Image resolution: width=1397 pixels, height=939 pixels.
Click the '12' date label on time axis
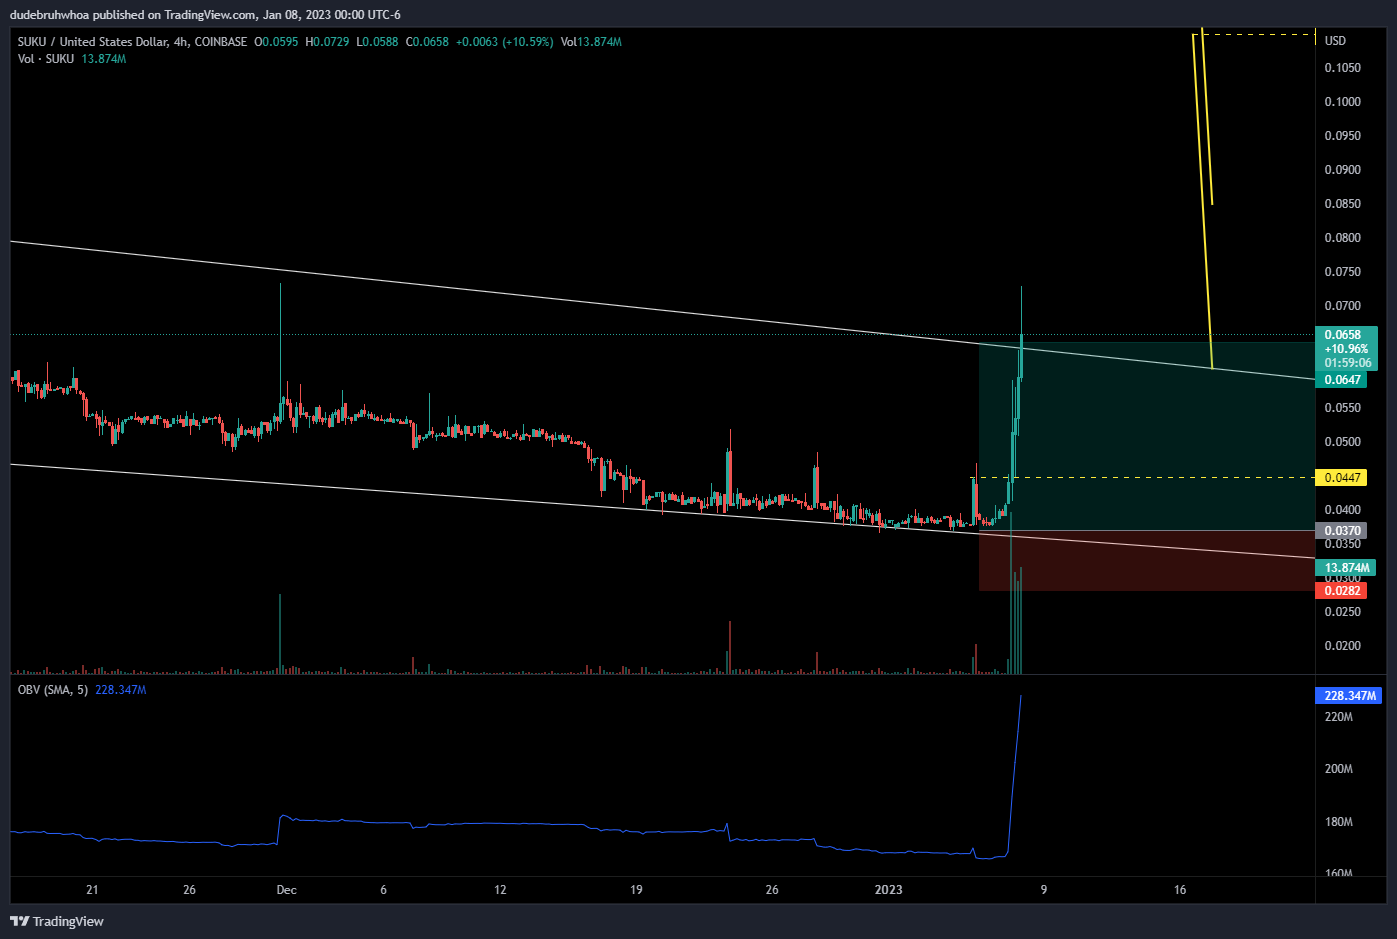coord(500,890)
